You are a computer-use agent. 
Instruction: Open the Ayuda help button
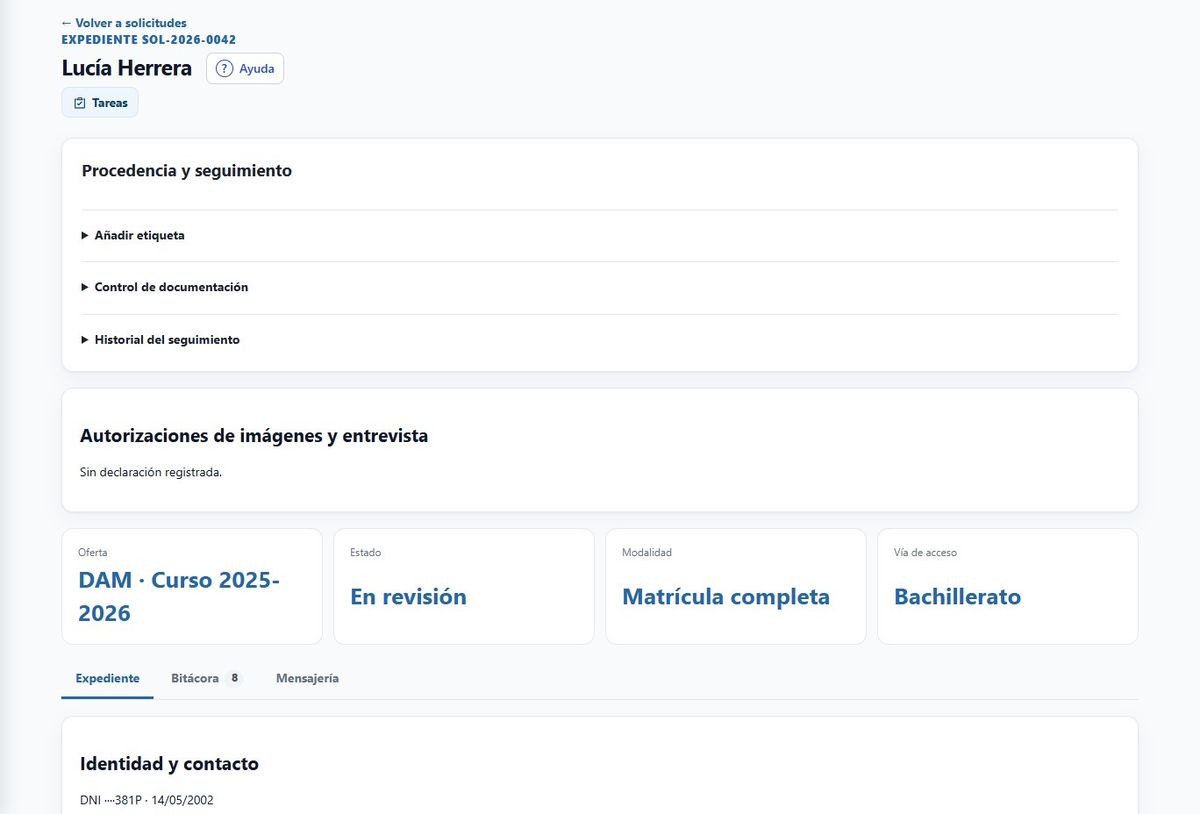[245, 69]
